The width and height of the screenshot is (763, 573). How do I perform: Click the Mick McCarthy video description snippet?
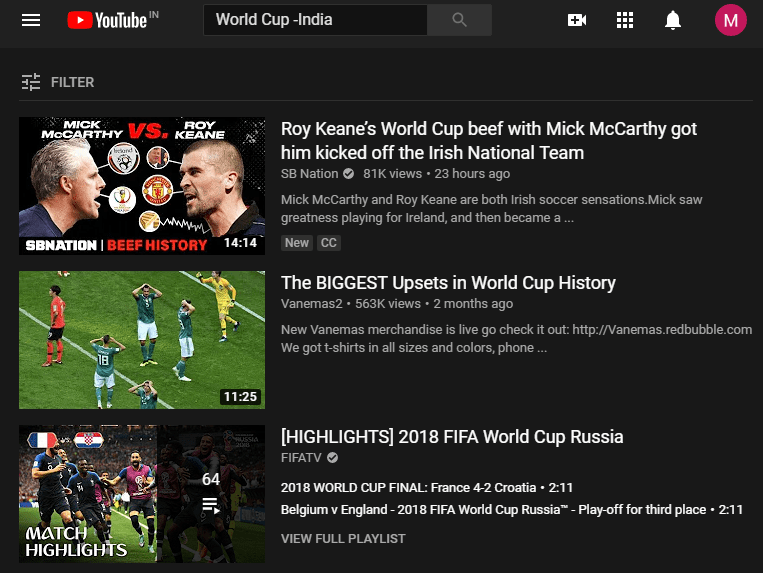491,209
